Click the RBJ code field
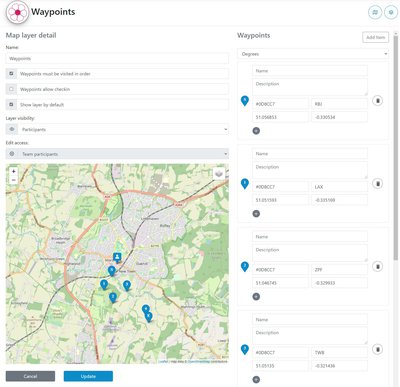Image resolution: width=400 pixels, height=387 pixels. tap(339, 104)
